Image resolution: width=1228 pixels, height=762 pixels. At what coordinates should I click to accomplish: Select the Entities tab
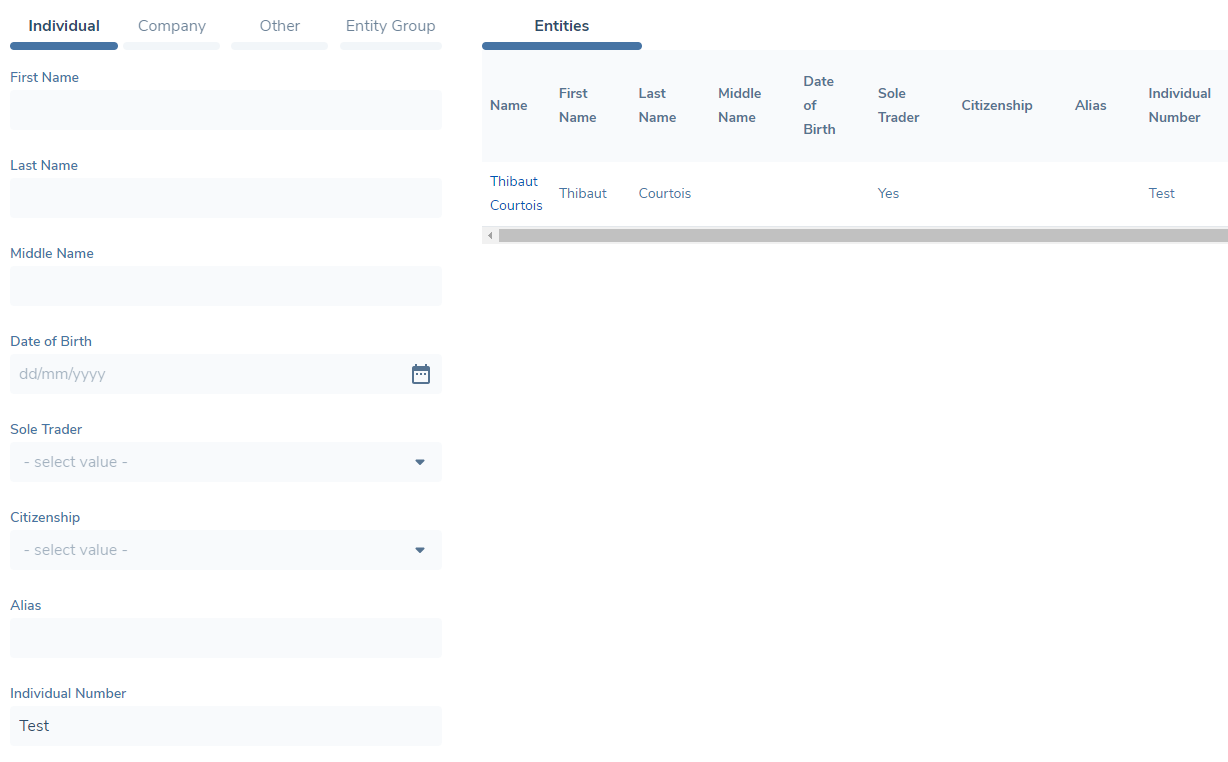pyautogui.click(x=561, y=27)
